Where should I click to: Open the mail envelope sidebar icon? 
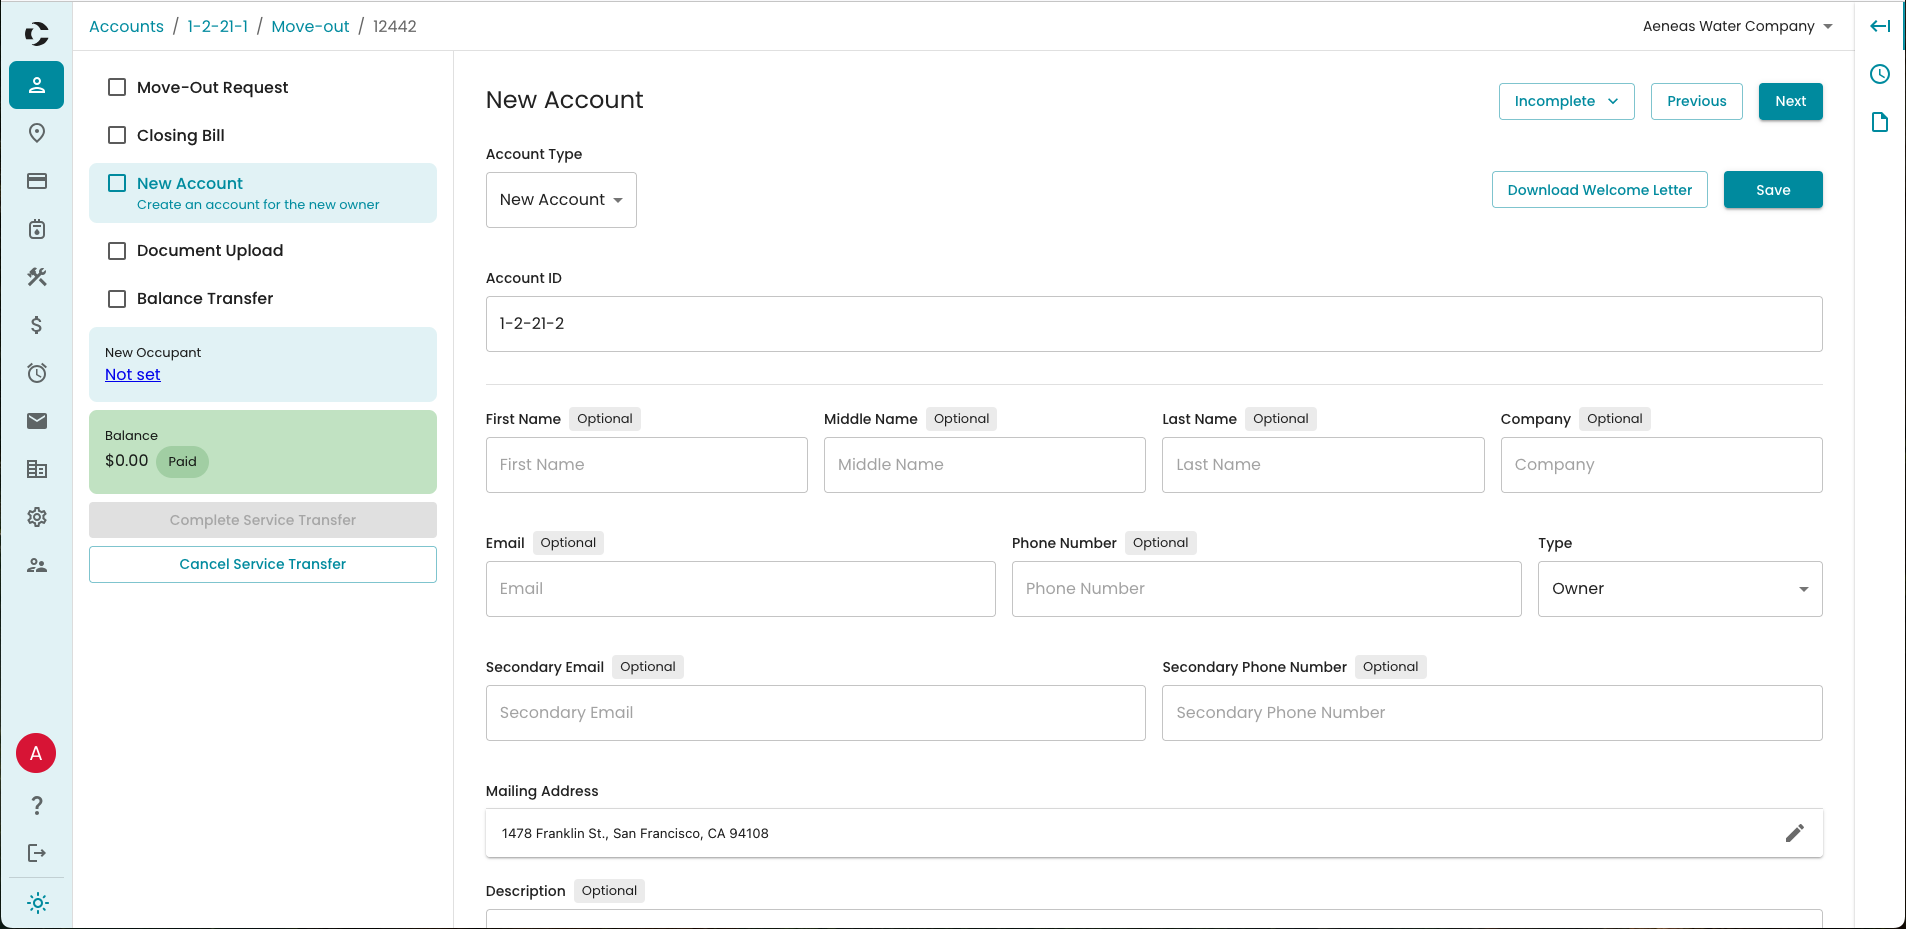[x=37, y=421]
